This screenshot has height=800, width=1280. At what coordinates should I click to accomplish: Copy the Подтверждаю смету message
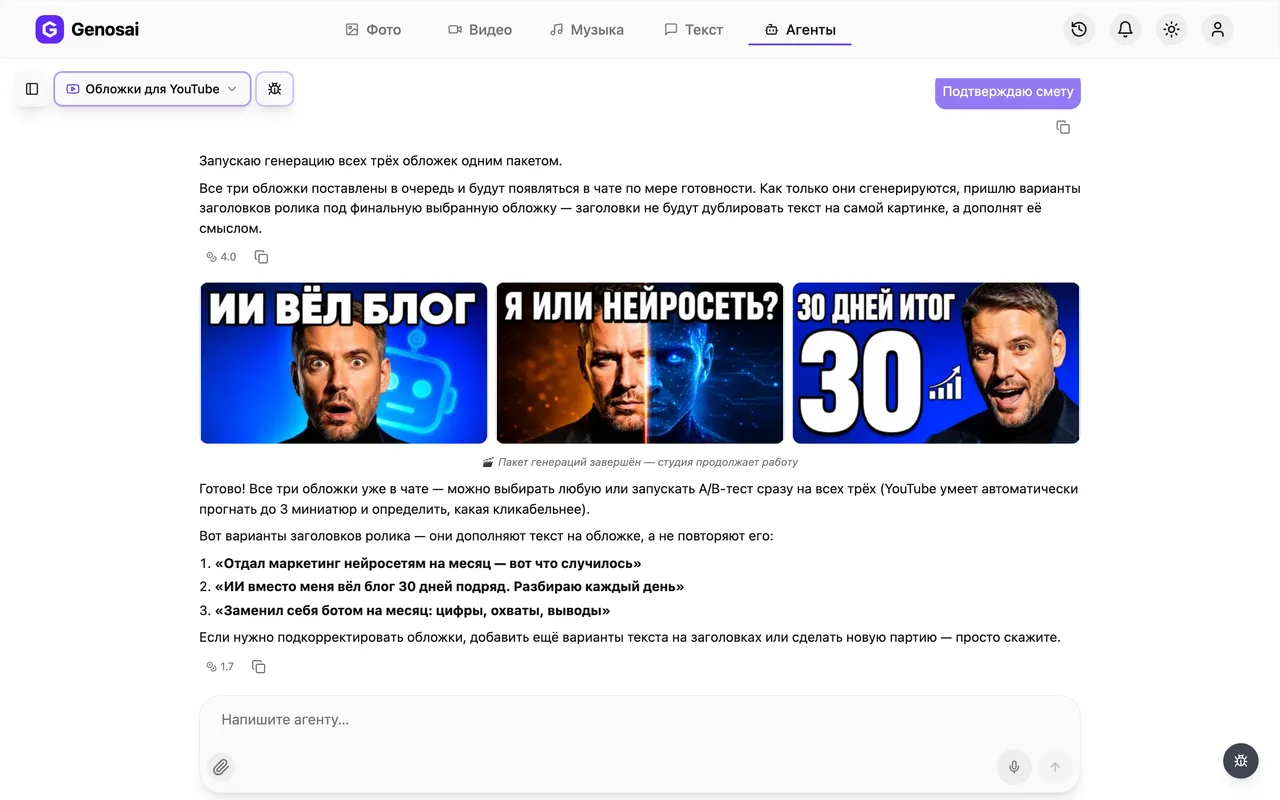pyautogui.click(x=1063, y=127)
